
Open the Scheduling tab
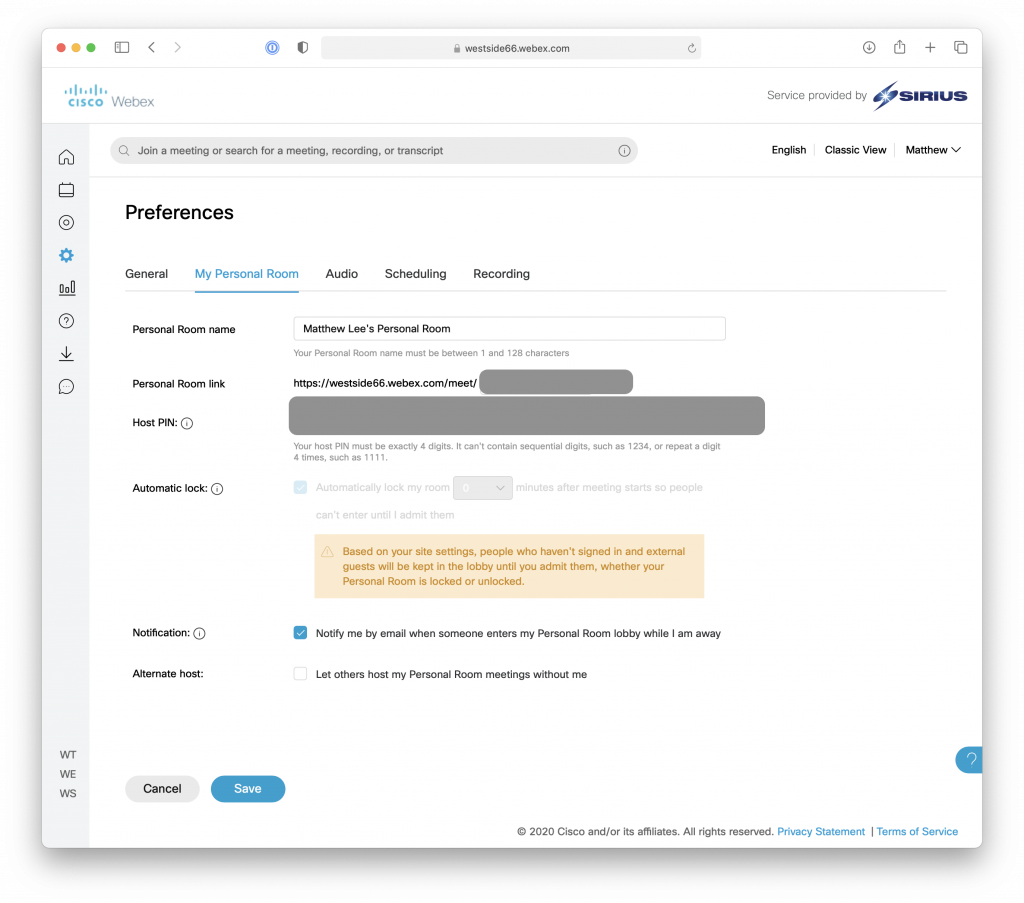(x=415, y=274)
